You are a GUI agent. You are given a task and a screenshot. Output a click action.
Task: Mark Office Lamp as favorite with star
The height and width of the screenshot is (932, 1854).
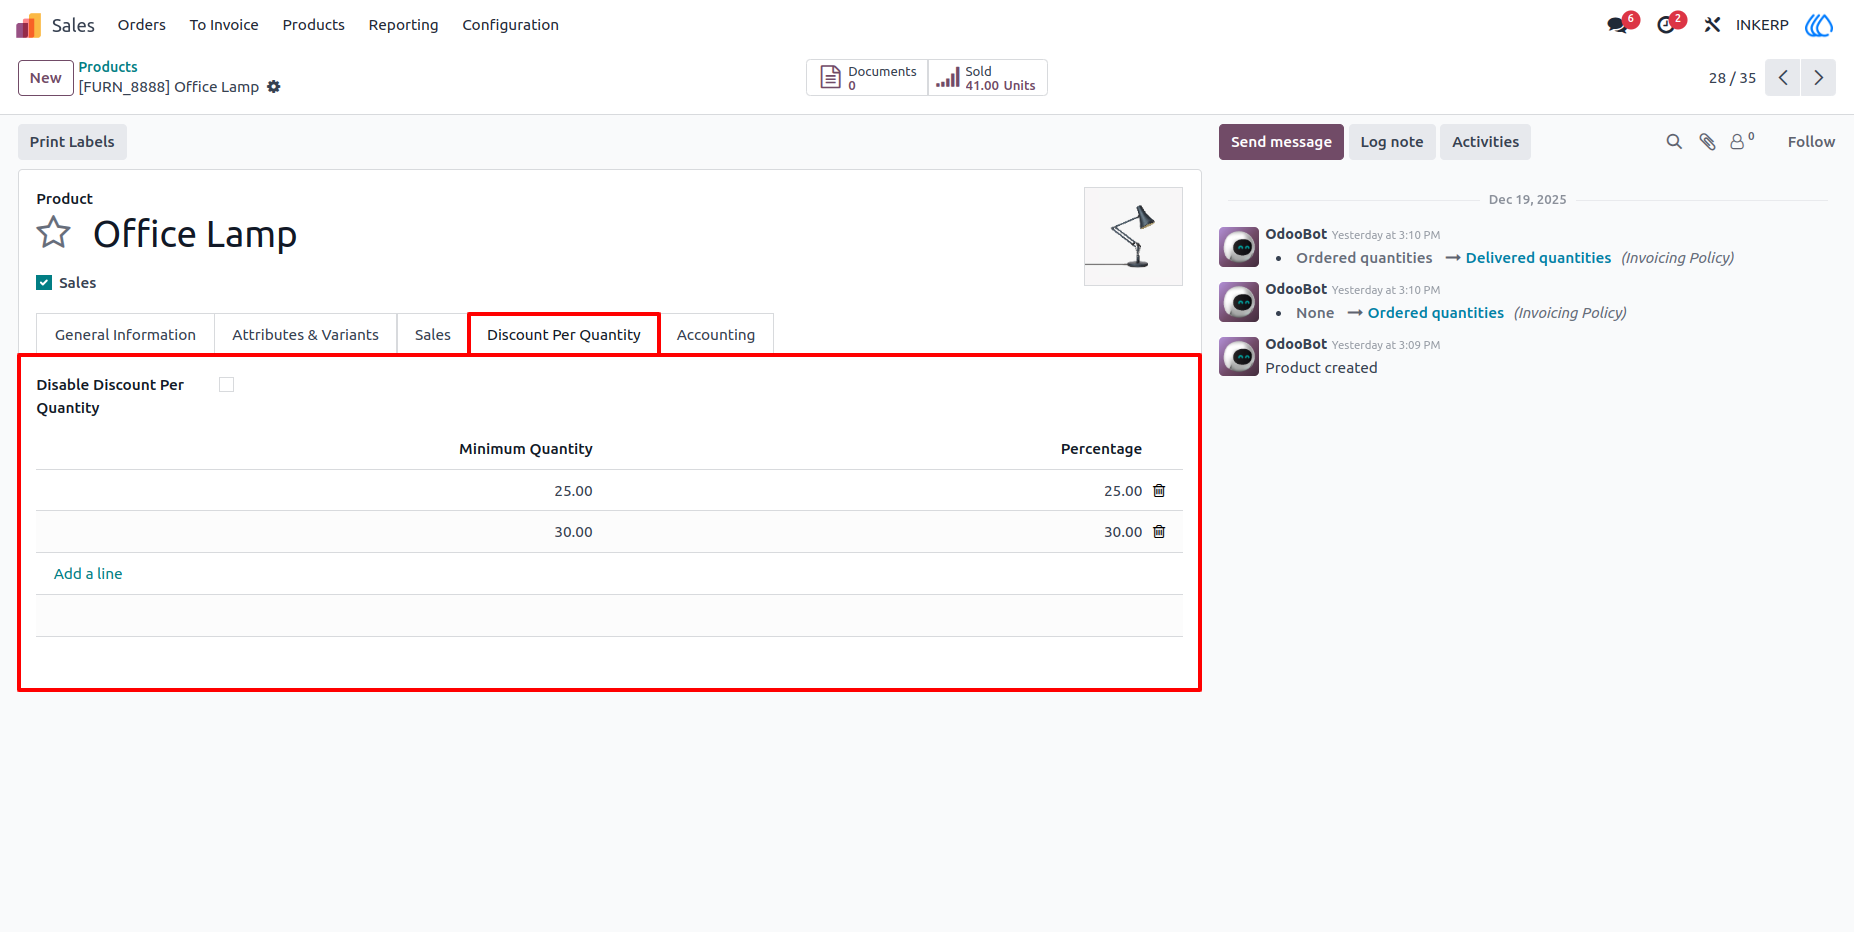pos(54,233)
